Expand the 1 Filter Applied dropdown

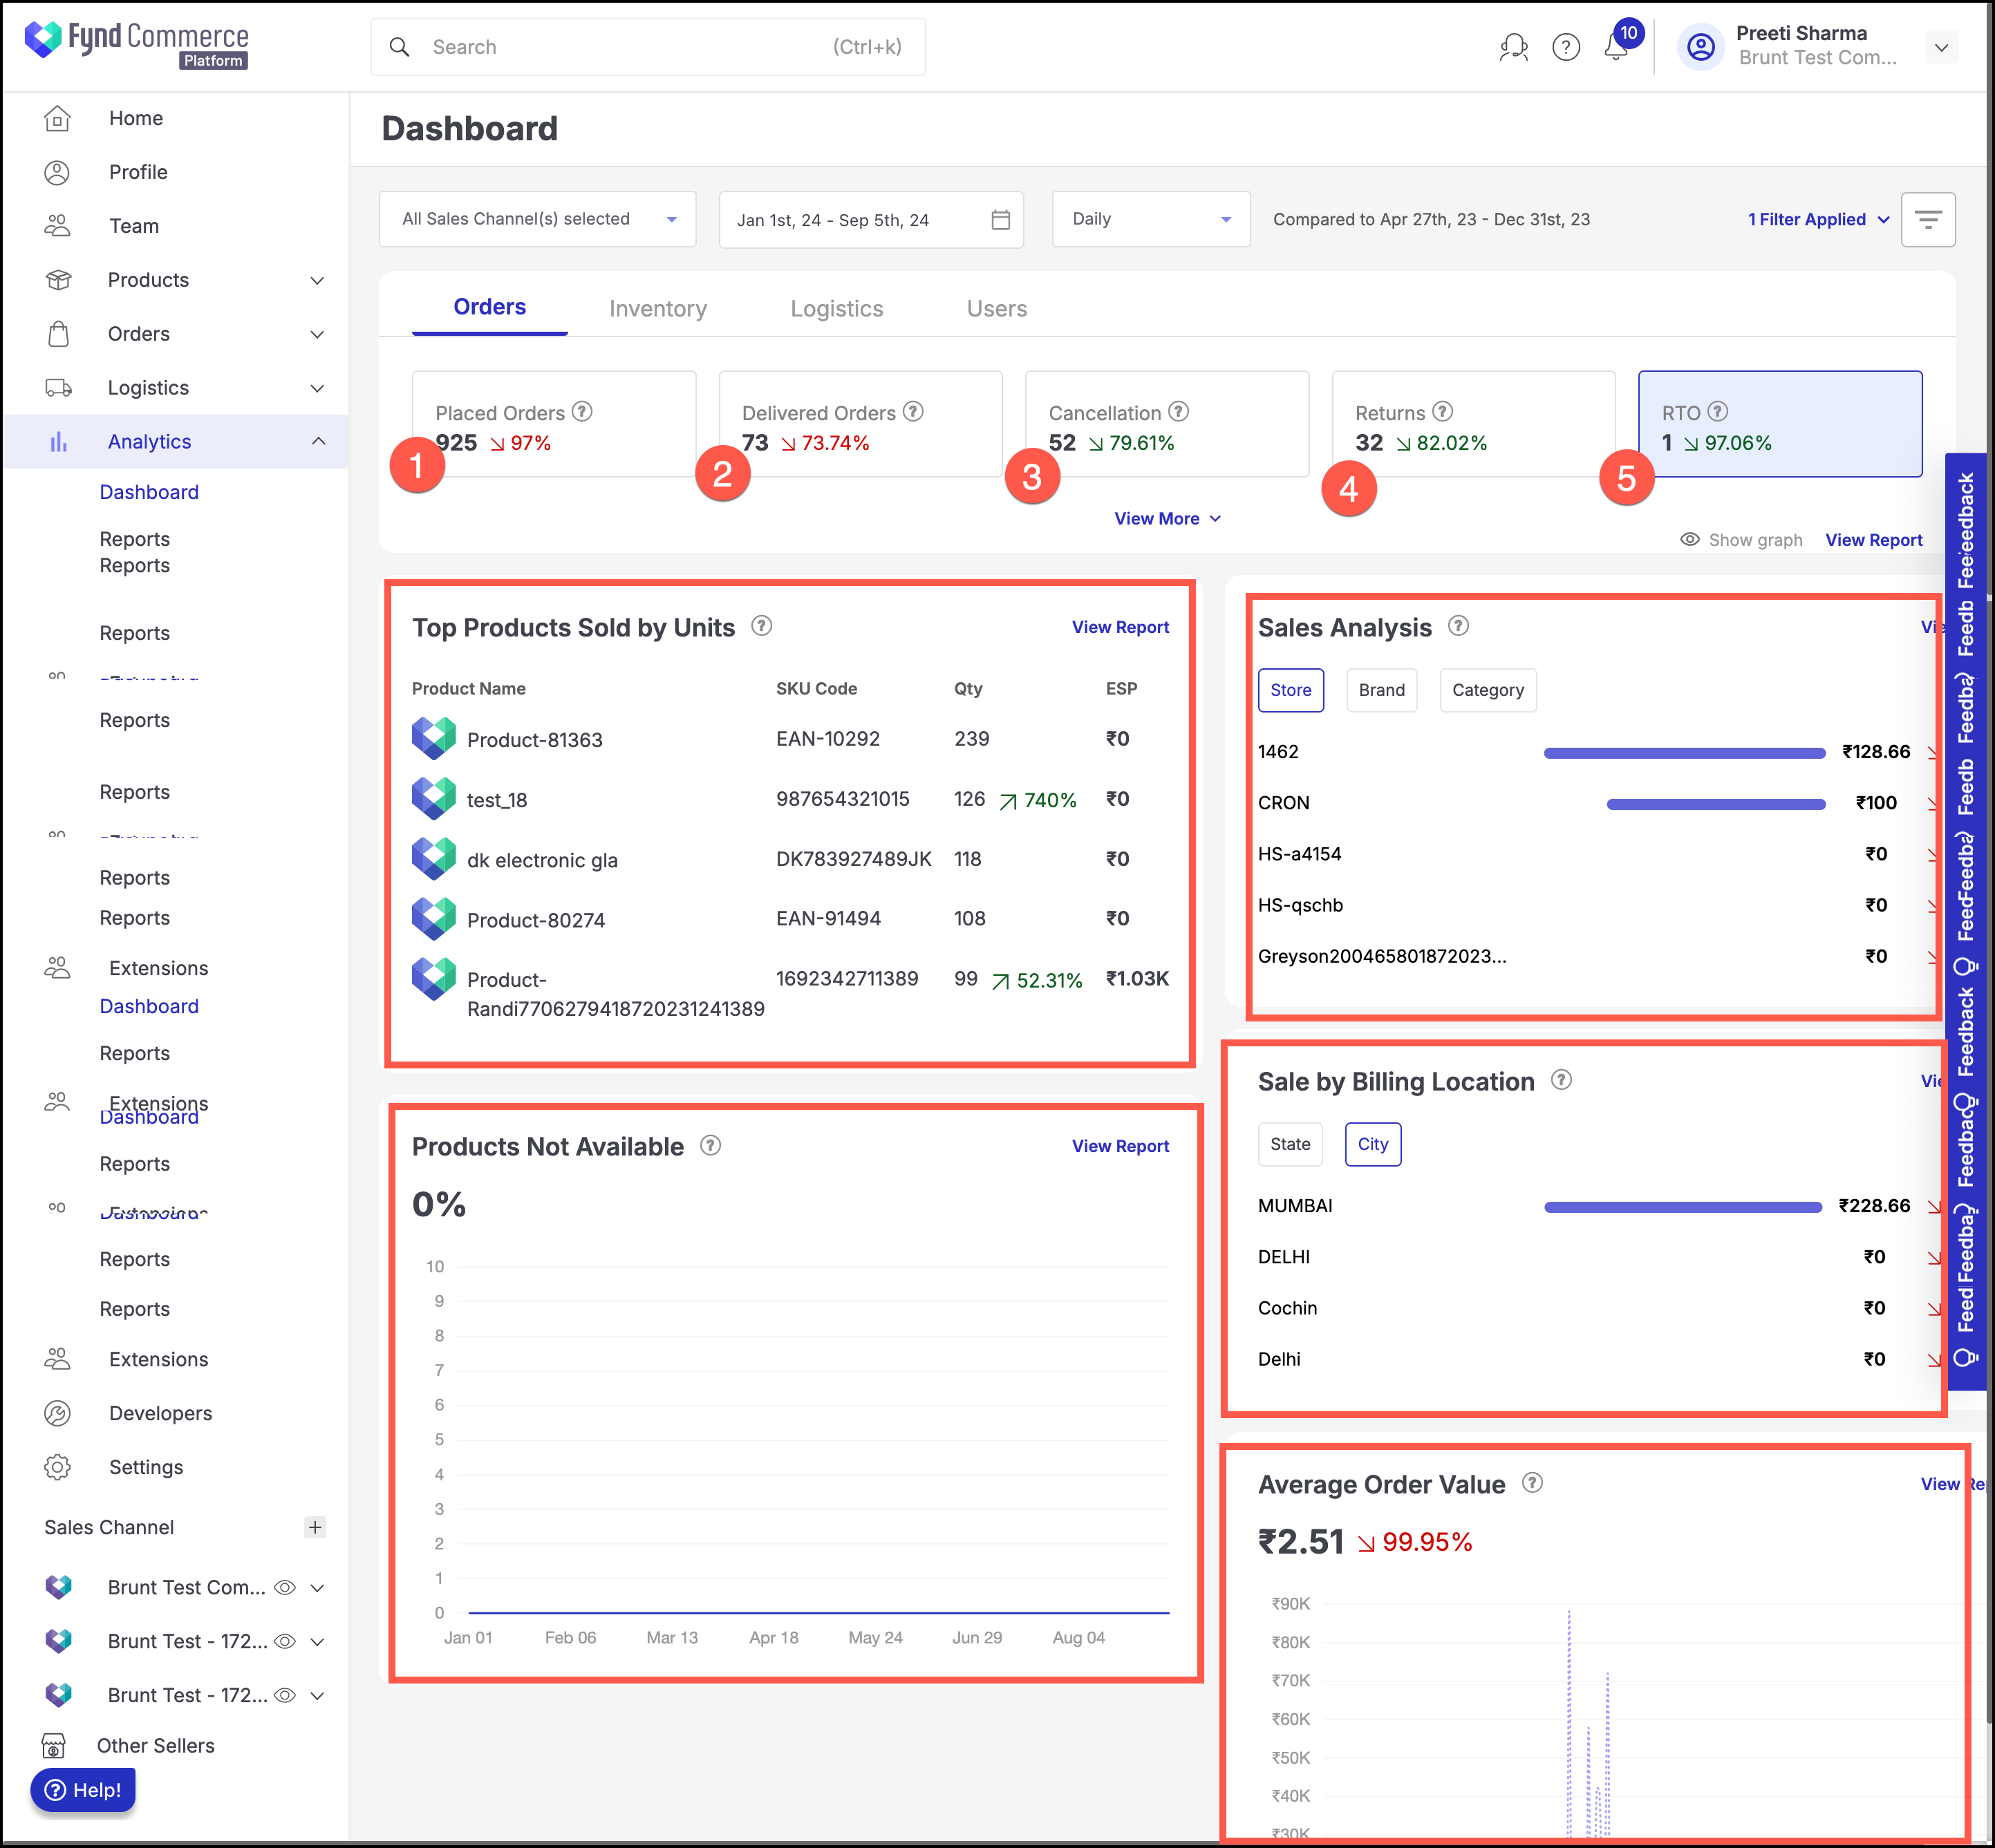tap(1819, 219)
